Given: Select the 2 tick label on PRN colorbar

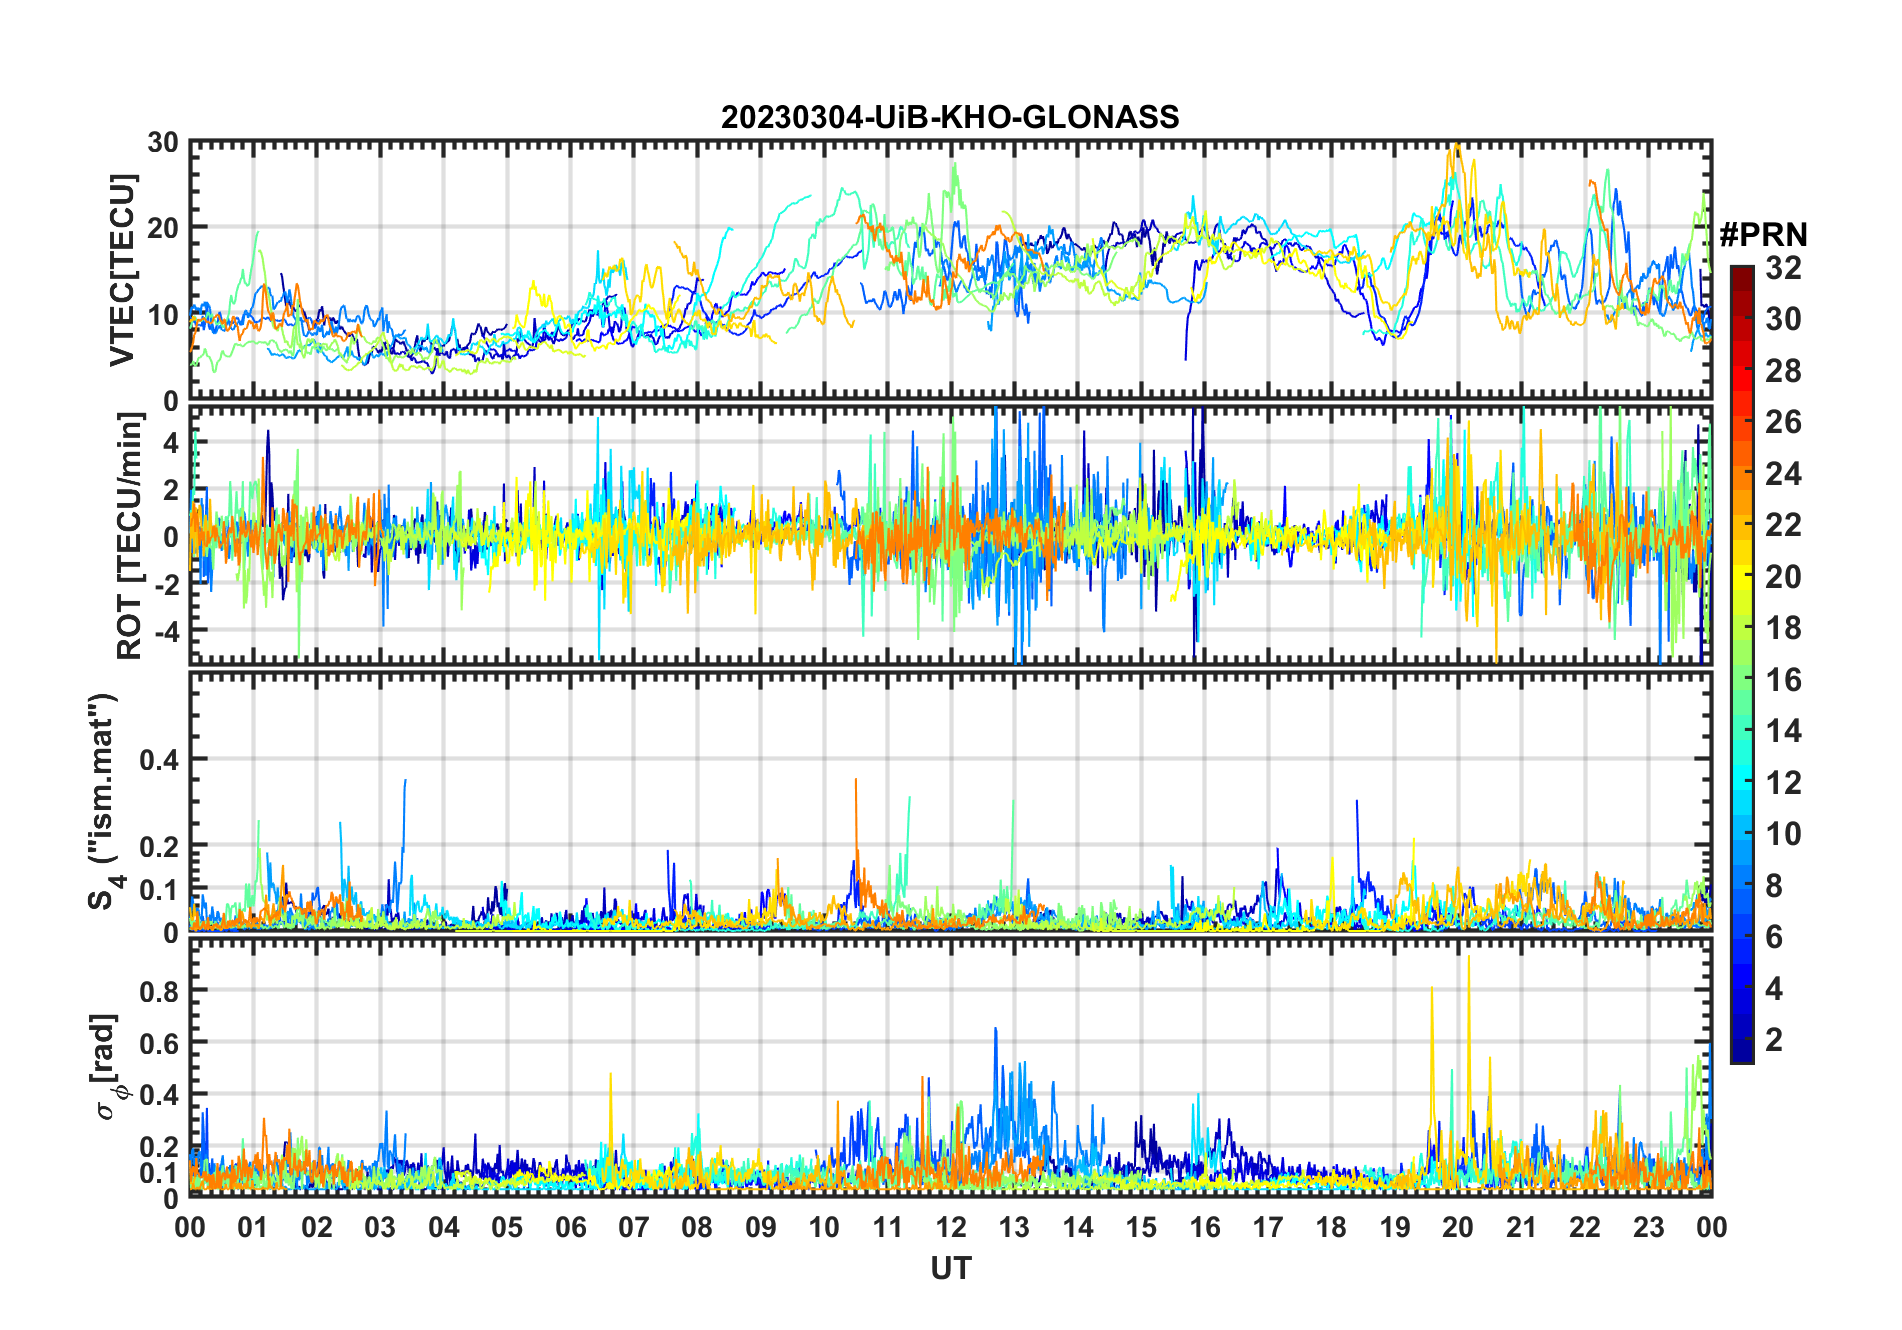Looking at the screenshot, I should click(x=1775, y=1040).
